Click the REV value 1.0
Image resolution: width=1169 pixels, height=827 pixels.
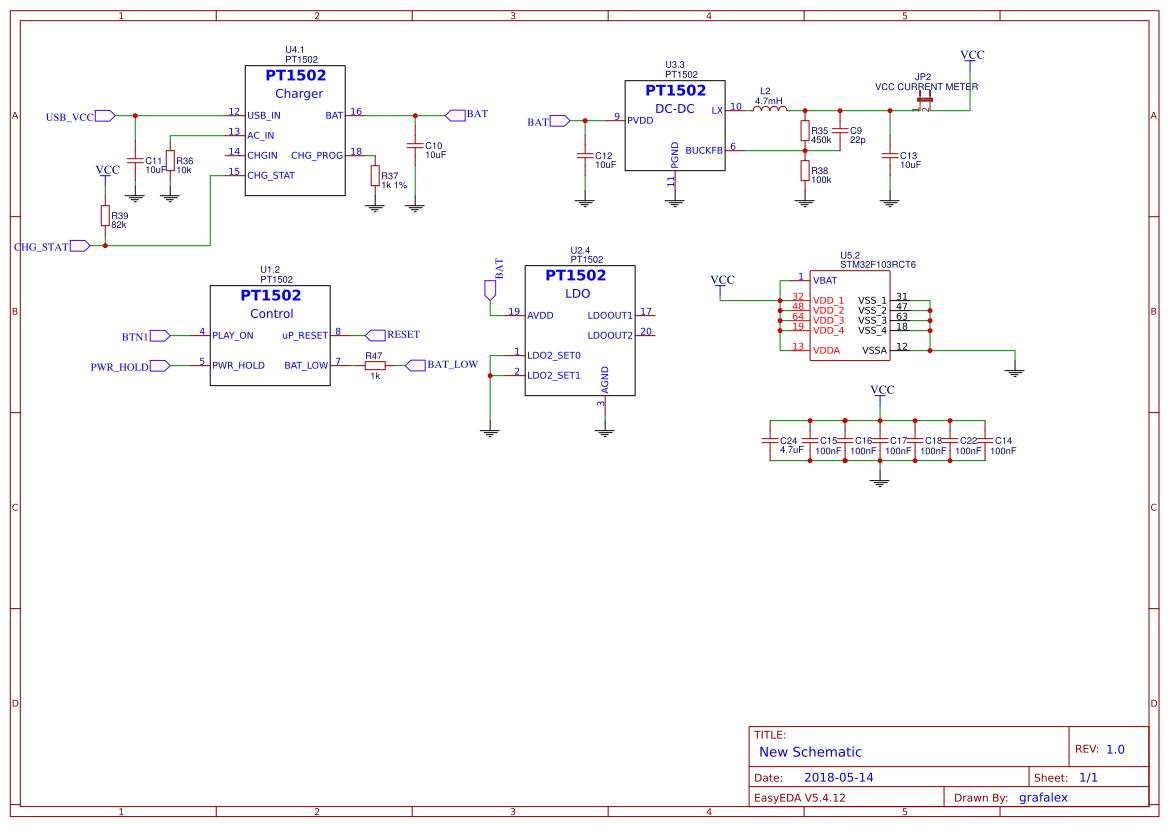tap(1115, 749)
